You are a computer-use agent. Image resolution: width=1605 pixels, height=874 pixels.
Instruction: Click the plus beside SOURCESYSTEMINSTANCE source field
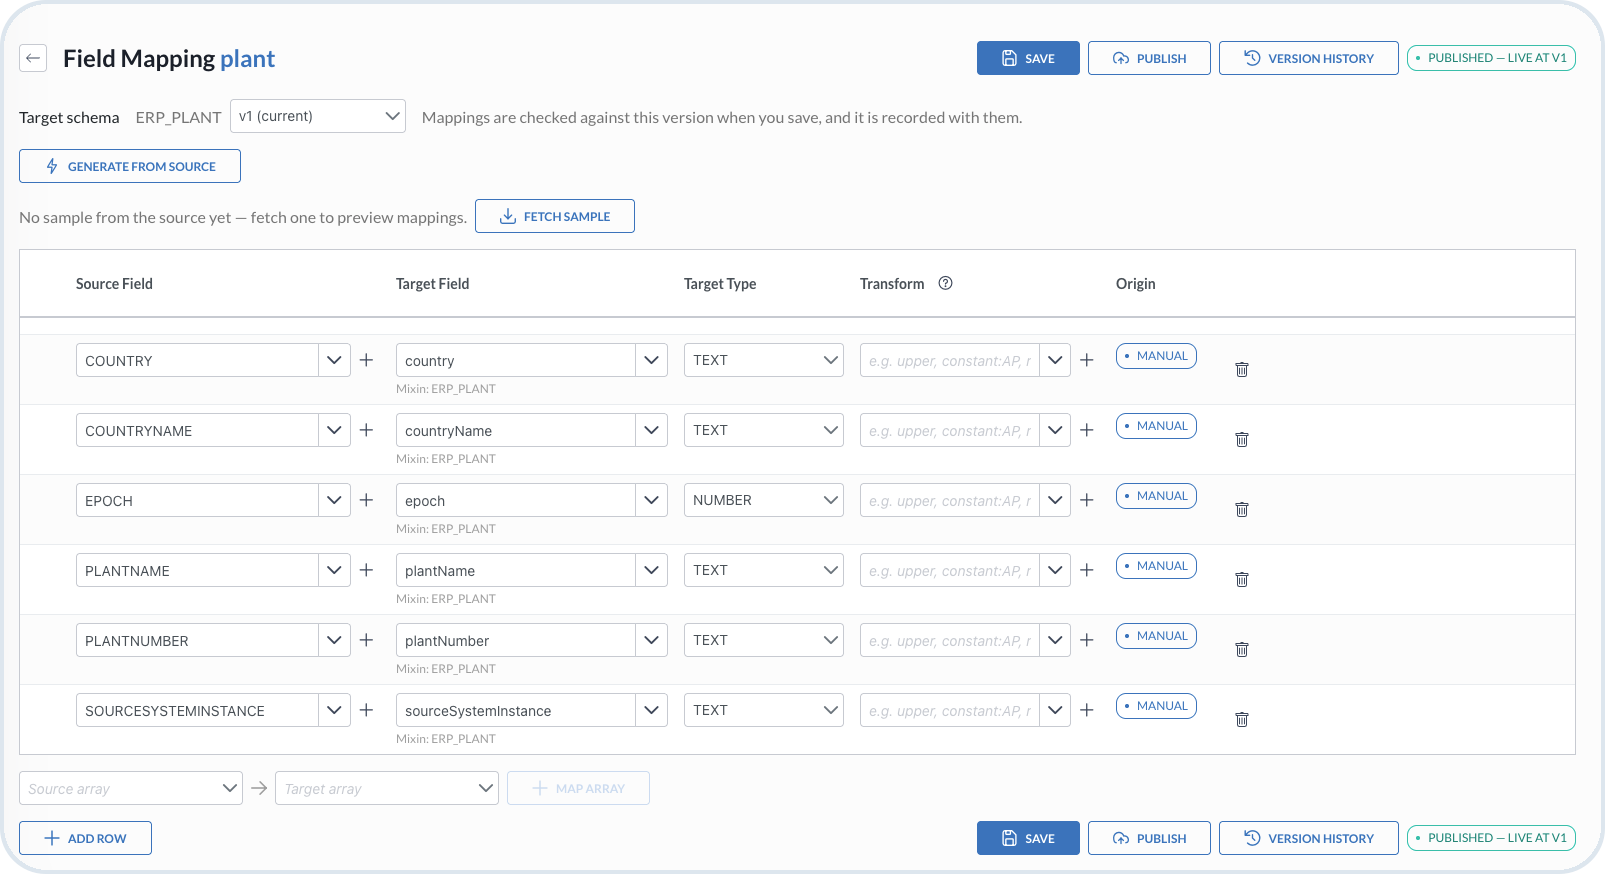(x=367, y=710)
